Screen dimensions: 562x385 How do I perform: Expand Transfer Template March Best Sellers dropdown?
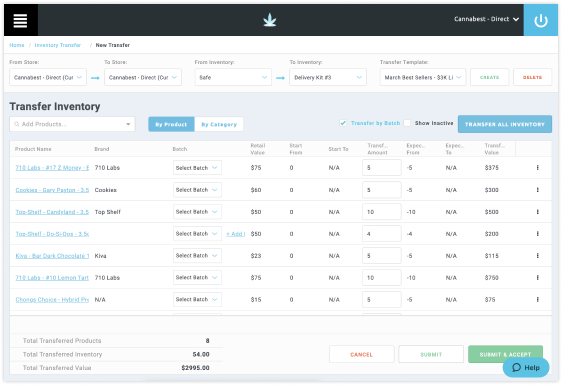423,77
